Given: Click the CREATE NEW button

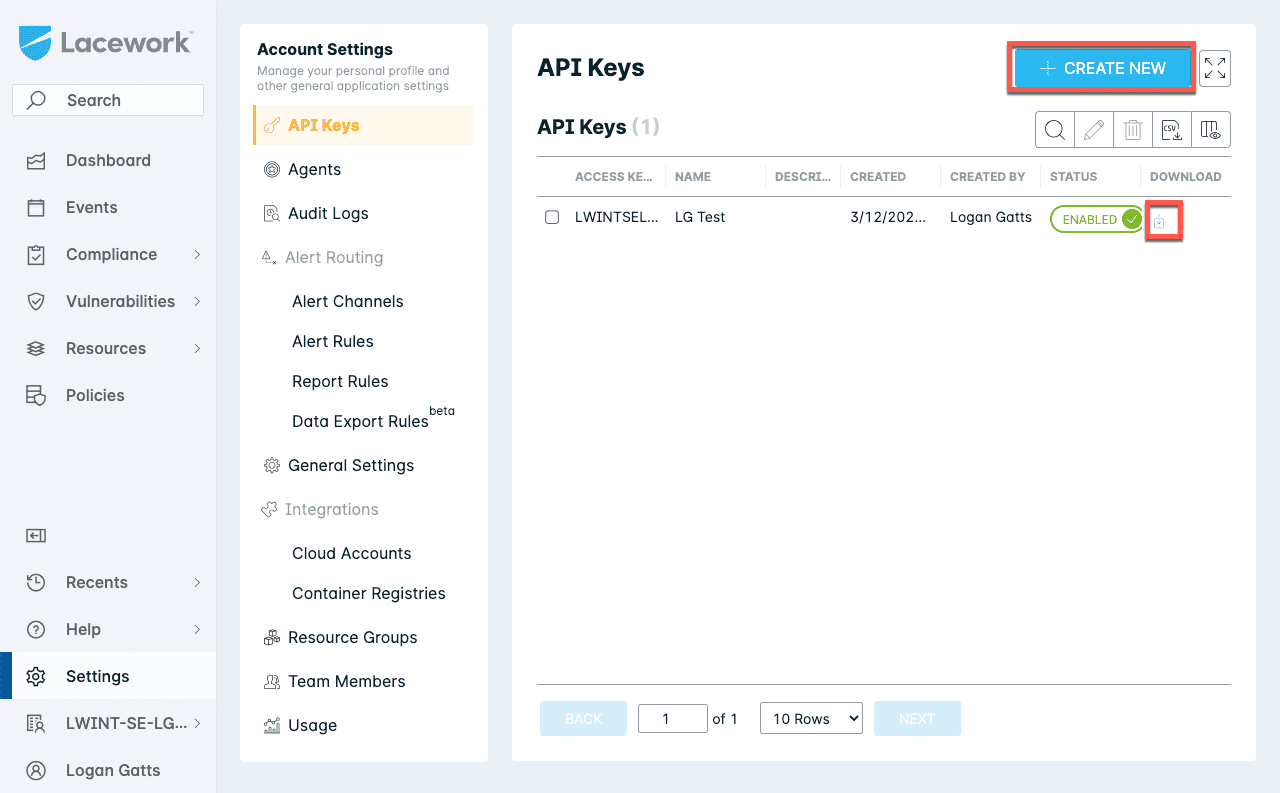Looking at the screenshot, I should tap(1101, 68).
